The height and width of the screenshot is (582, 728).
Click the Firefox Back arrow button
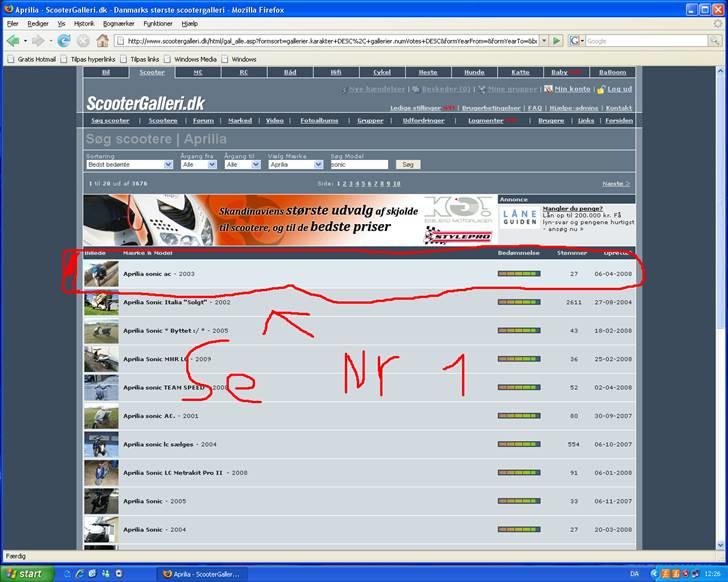[13, 41]
